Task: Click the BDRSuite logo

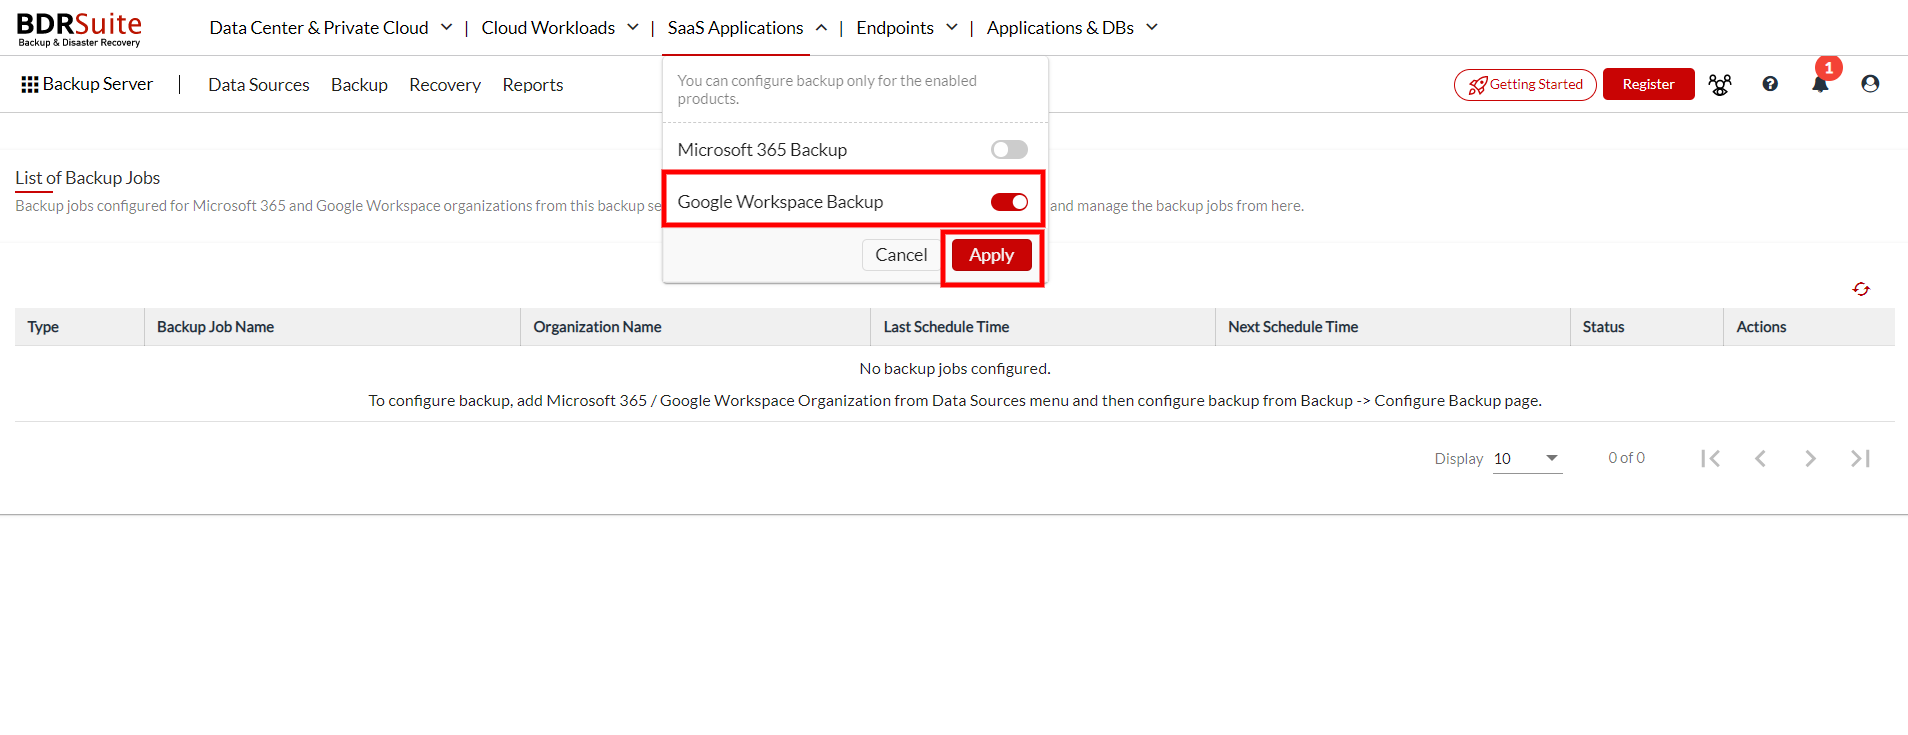Action: [x=80, y=29]
